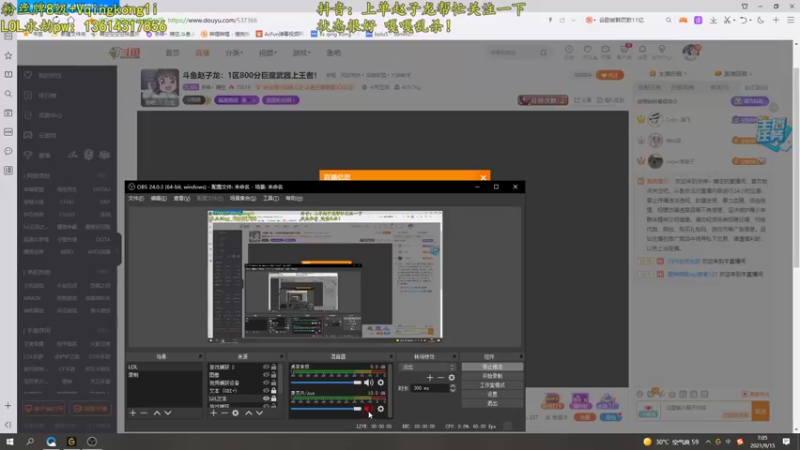
Task: Move scene up in OBS scenes list
Action: pyautogui.click(x=157, y=413)
